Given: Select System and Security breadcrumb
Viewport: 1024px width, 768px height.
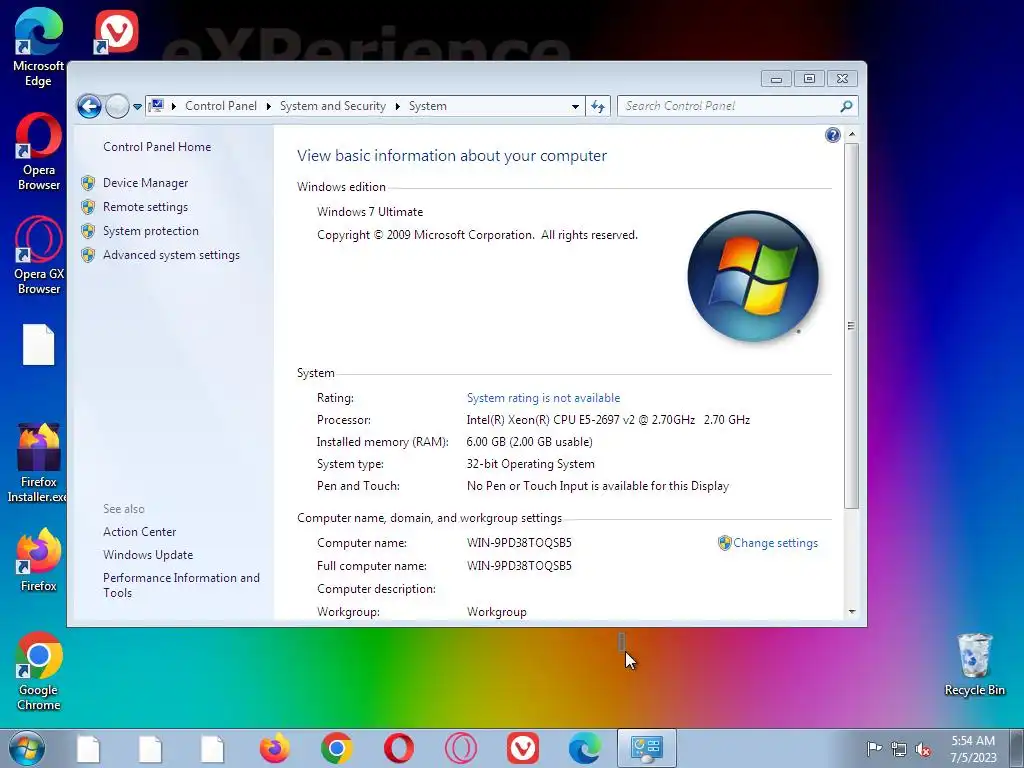Looking at the screenshot, I should tap(332, 106).
